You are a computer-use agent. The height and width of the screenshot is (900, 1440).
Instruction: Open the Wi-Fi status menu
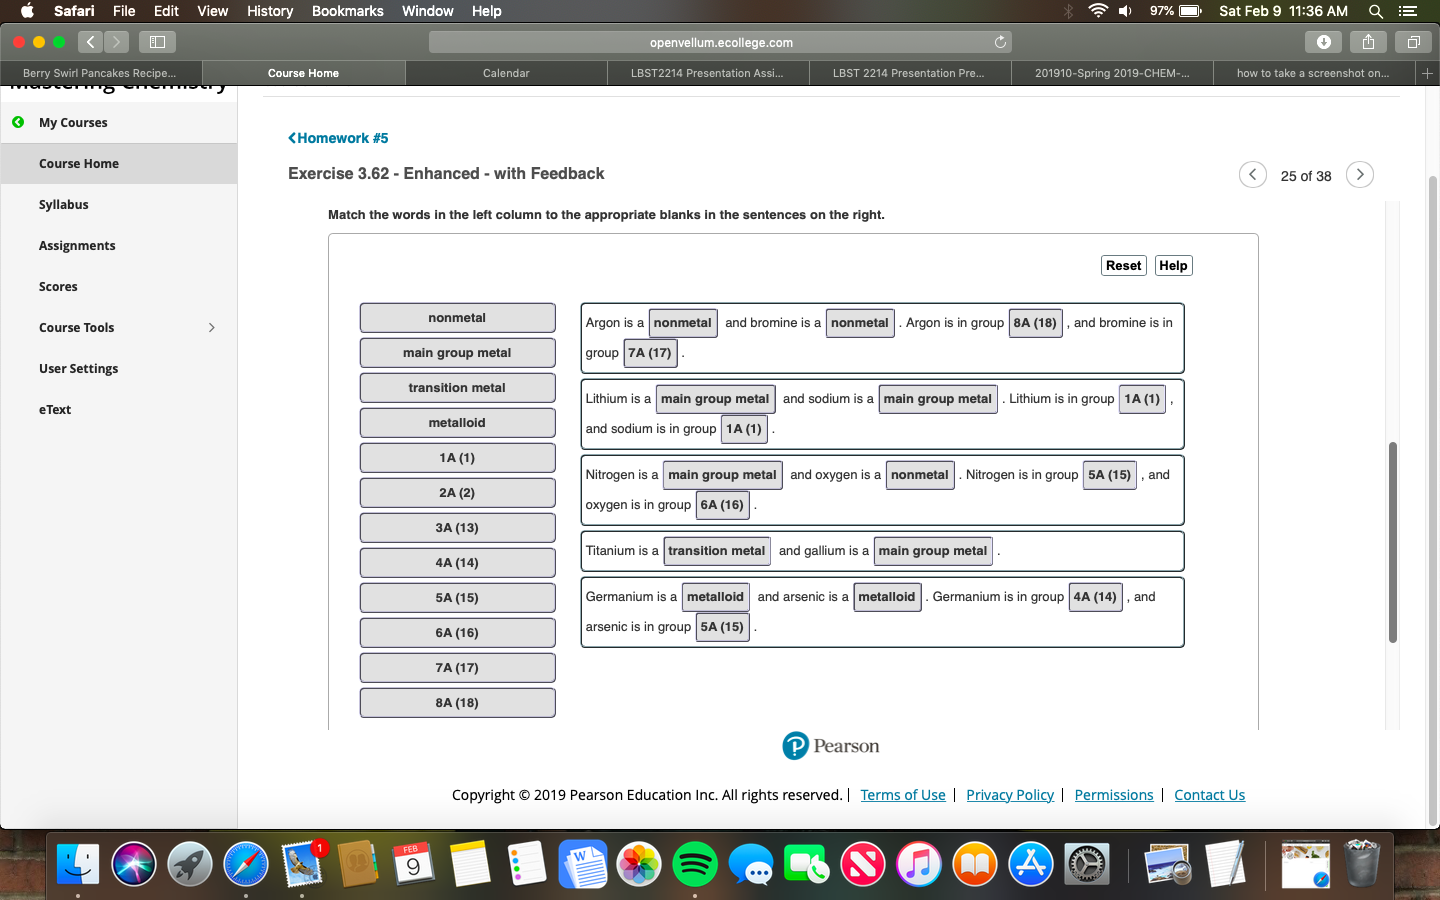[1098, 11]
